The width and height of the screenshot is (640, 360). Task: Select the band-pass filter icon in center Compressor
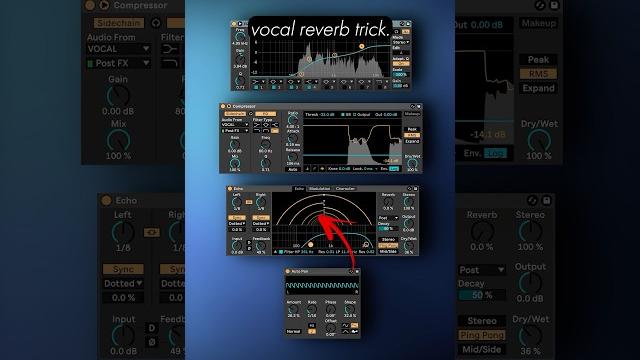tap(266, 131)
